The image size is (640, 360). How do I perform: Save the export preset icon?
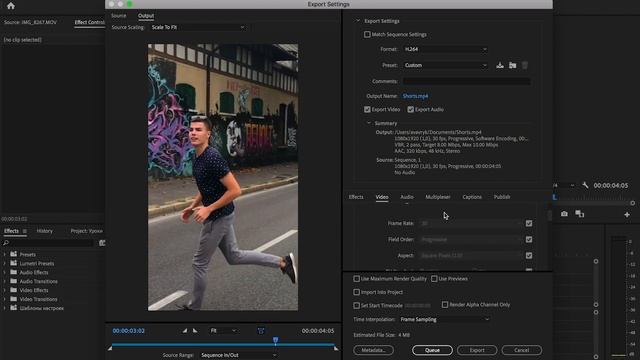500,65
